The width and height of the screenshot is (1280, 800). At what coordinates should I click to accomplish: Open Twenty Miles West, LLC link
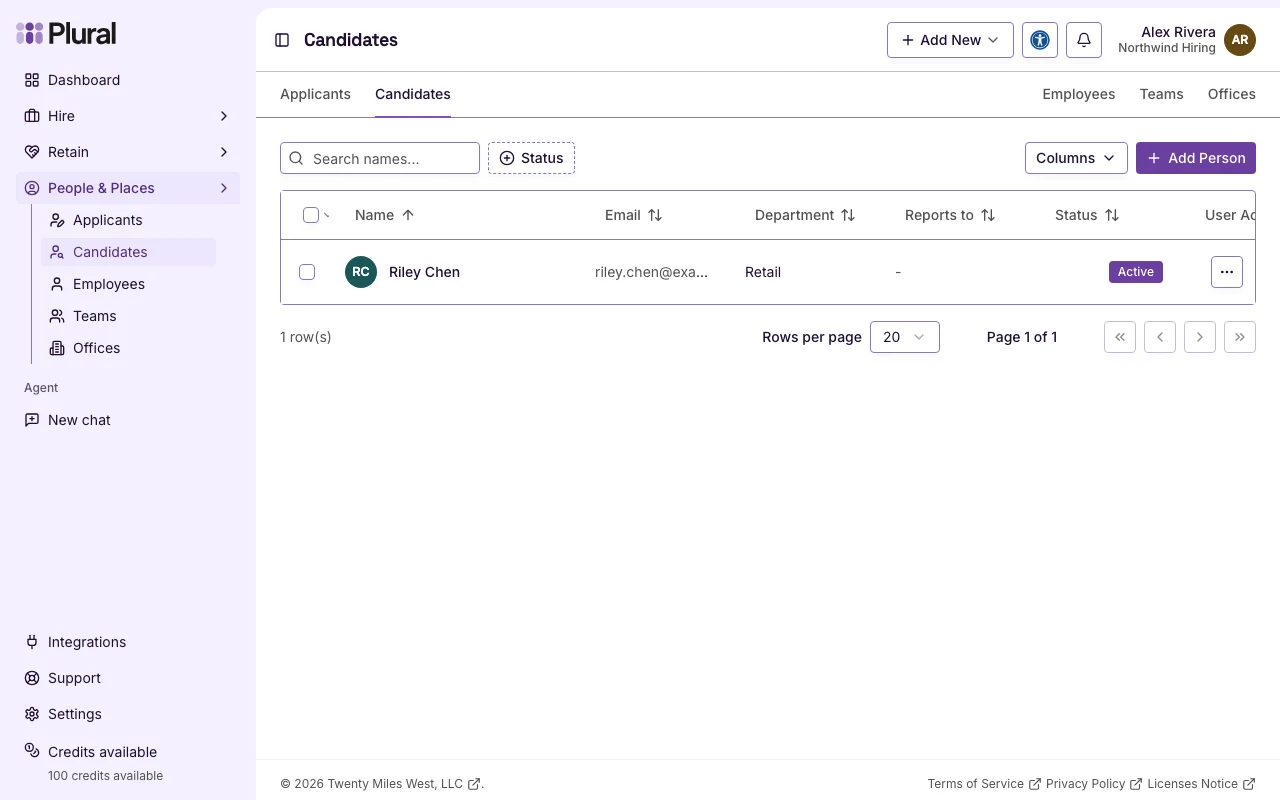[404, 784]
